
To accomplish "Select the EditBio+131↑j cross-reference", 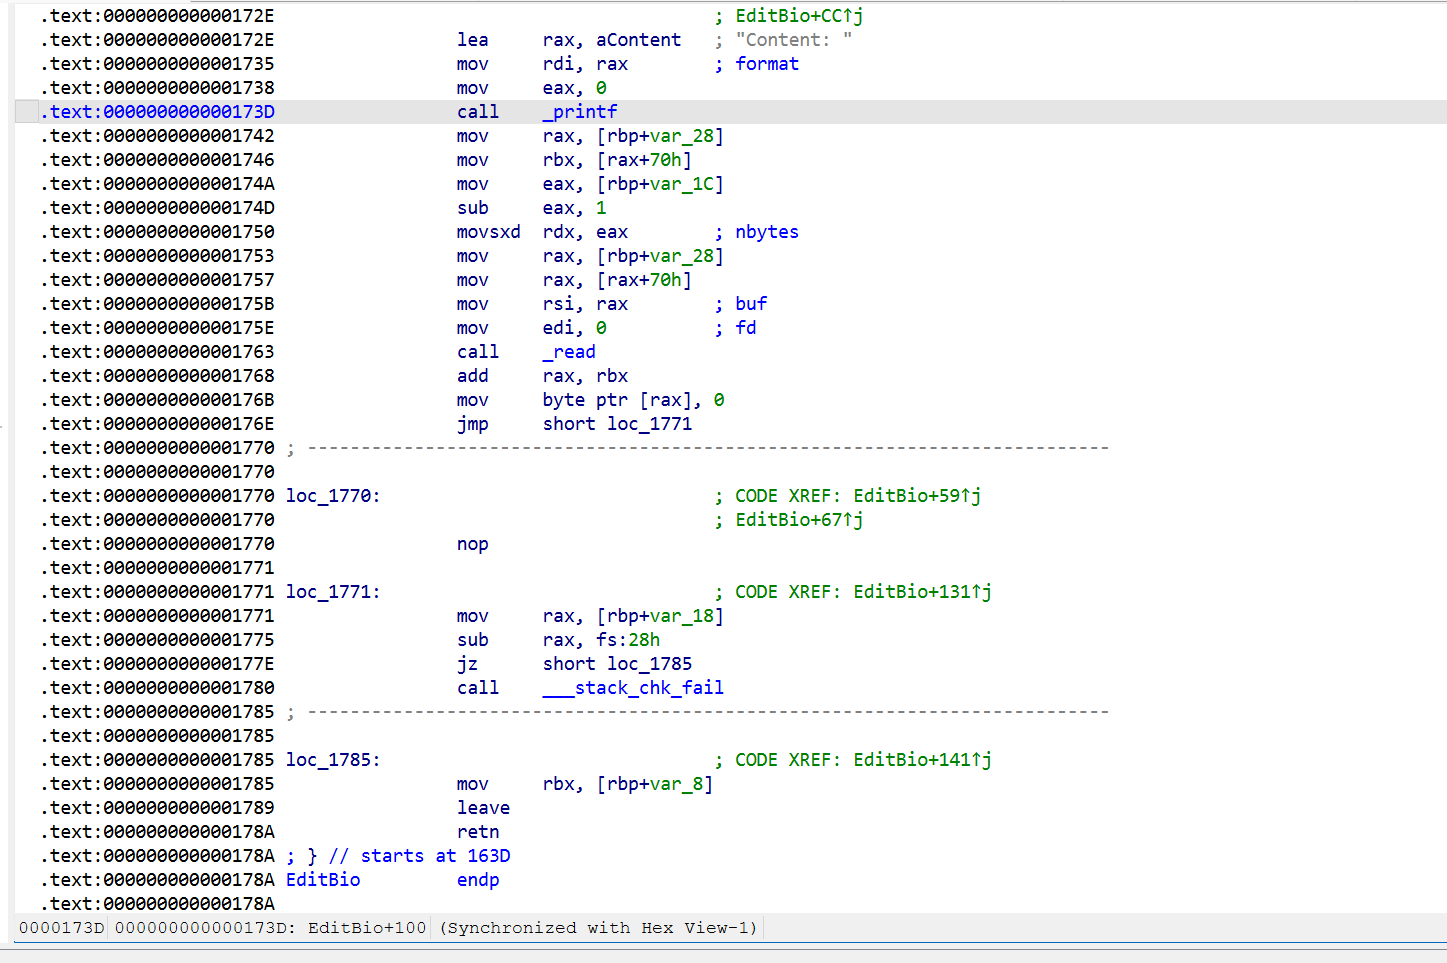I will (922, 592).
